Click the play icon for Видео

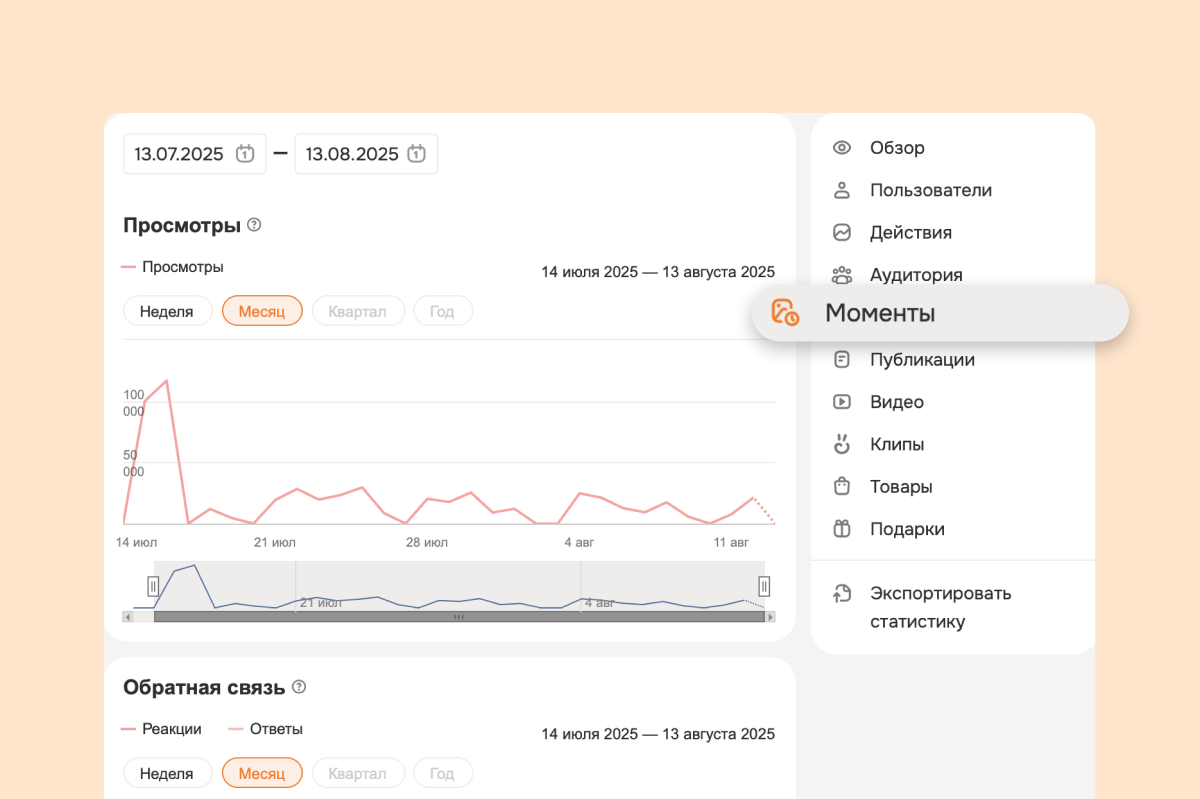[x=842, y=402]
